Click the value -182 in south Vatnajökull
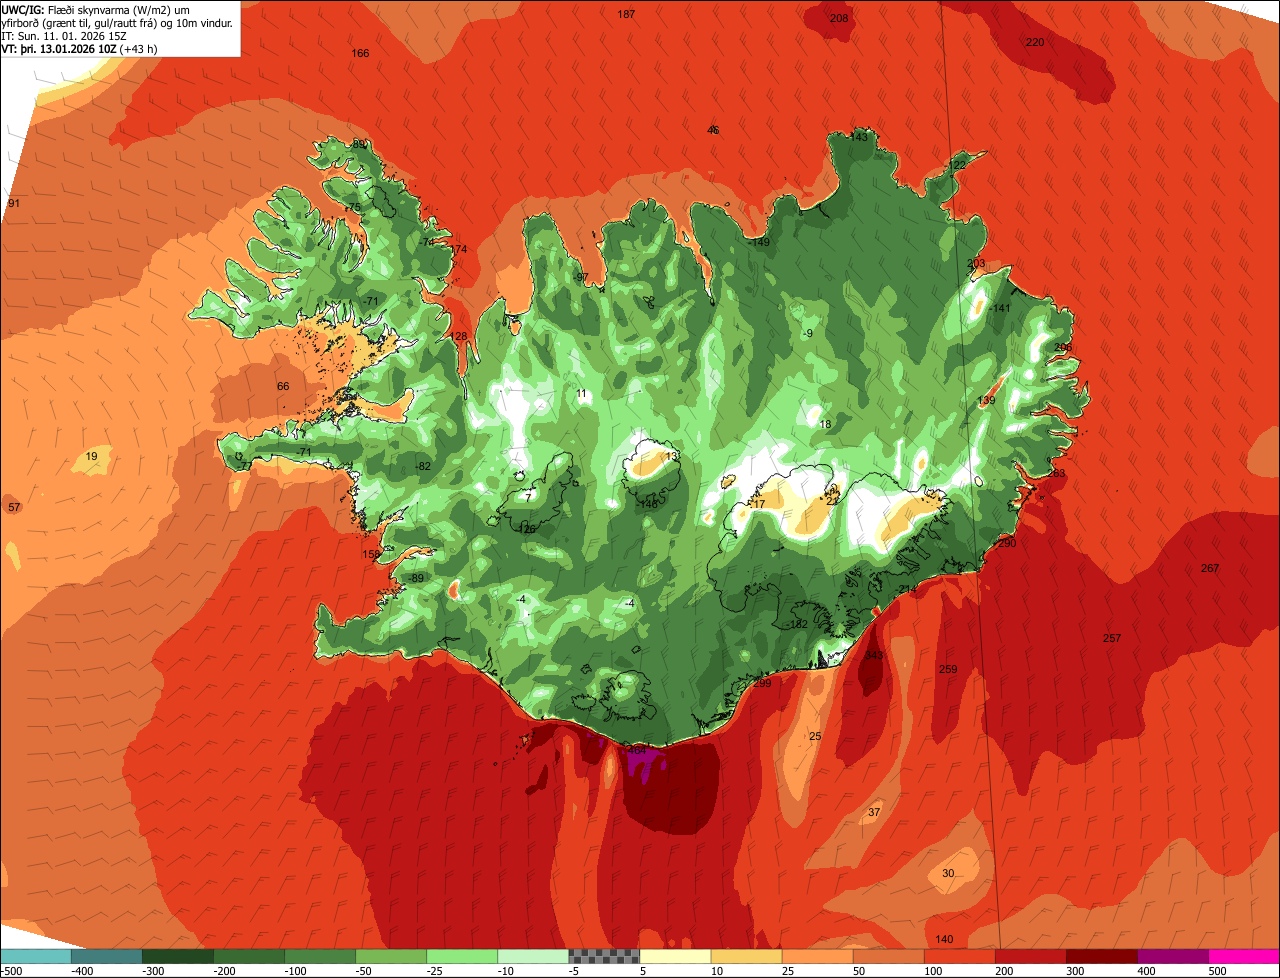Viewport: 1280px width, 978px height. [x=796, y=624]
